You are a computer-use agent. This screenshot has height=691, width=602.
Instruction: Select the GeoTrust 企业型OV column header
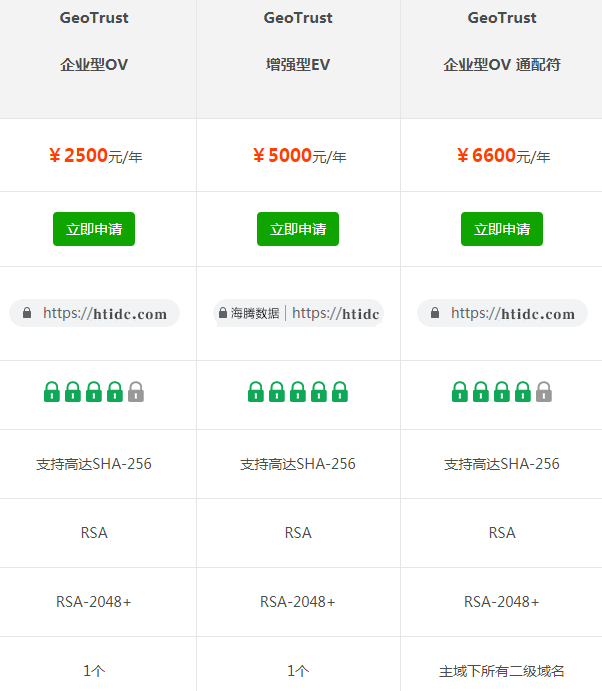click(x=94, y=42)
